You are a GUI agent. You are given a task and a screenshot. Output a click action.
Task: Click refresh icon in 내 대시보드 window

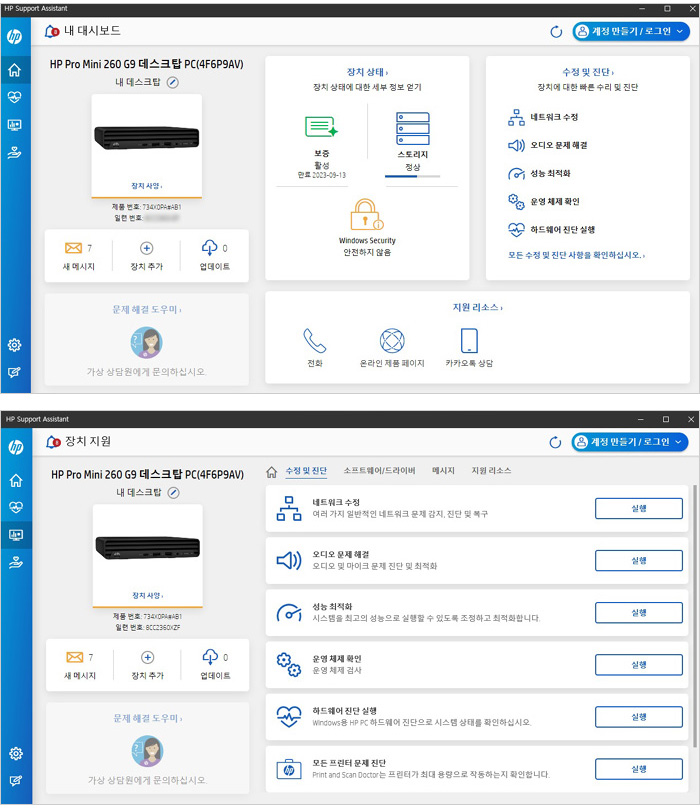click(x=556, y=32)
